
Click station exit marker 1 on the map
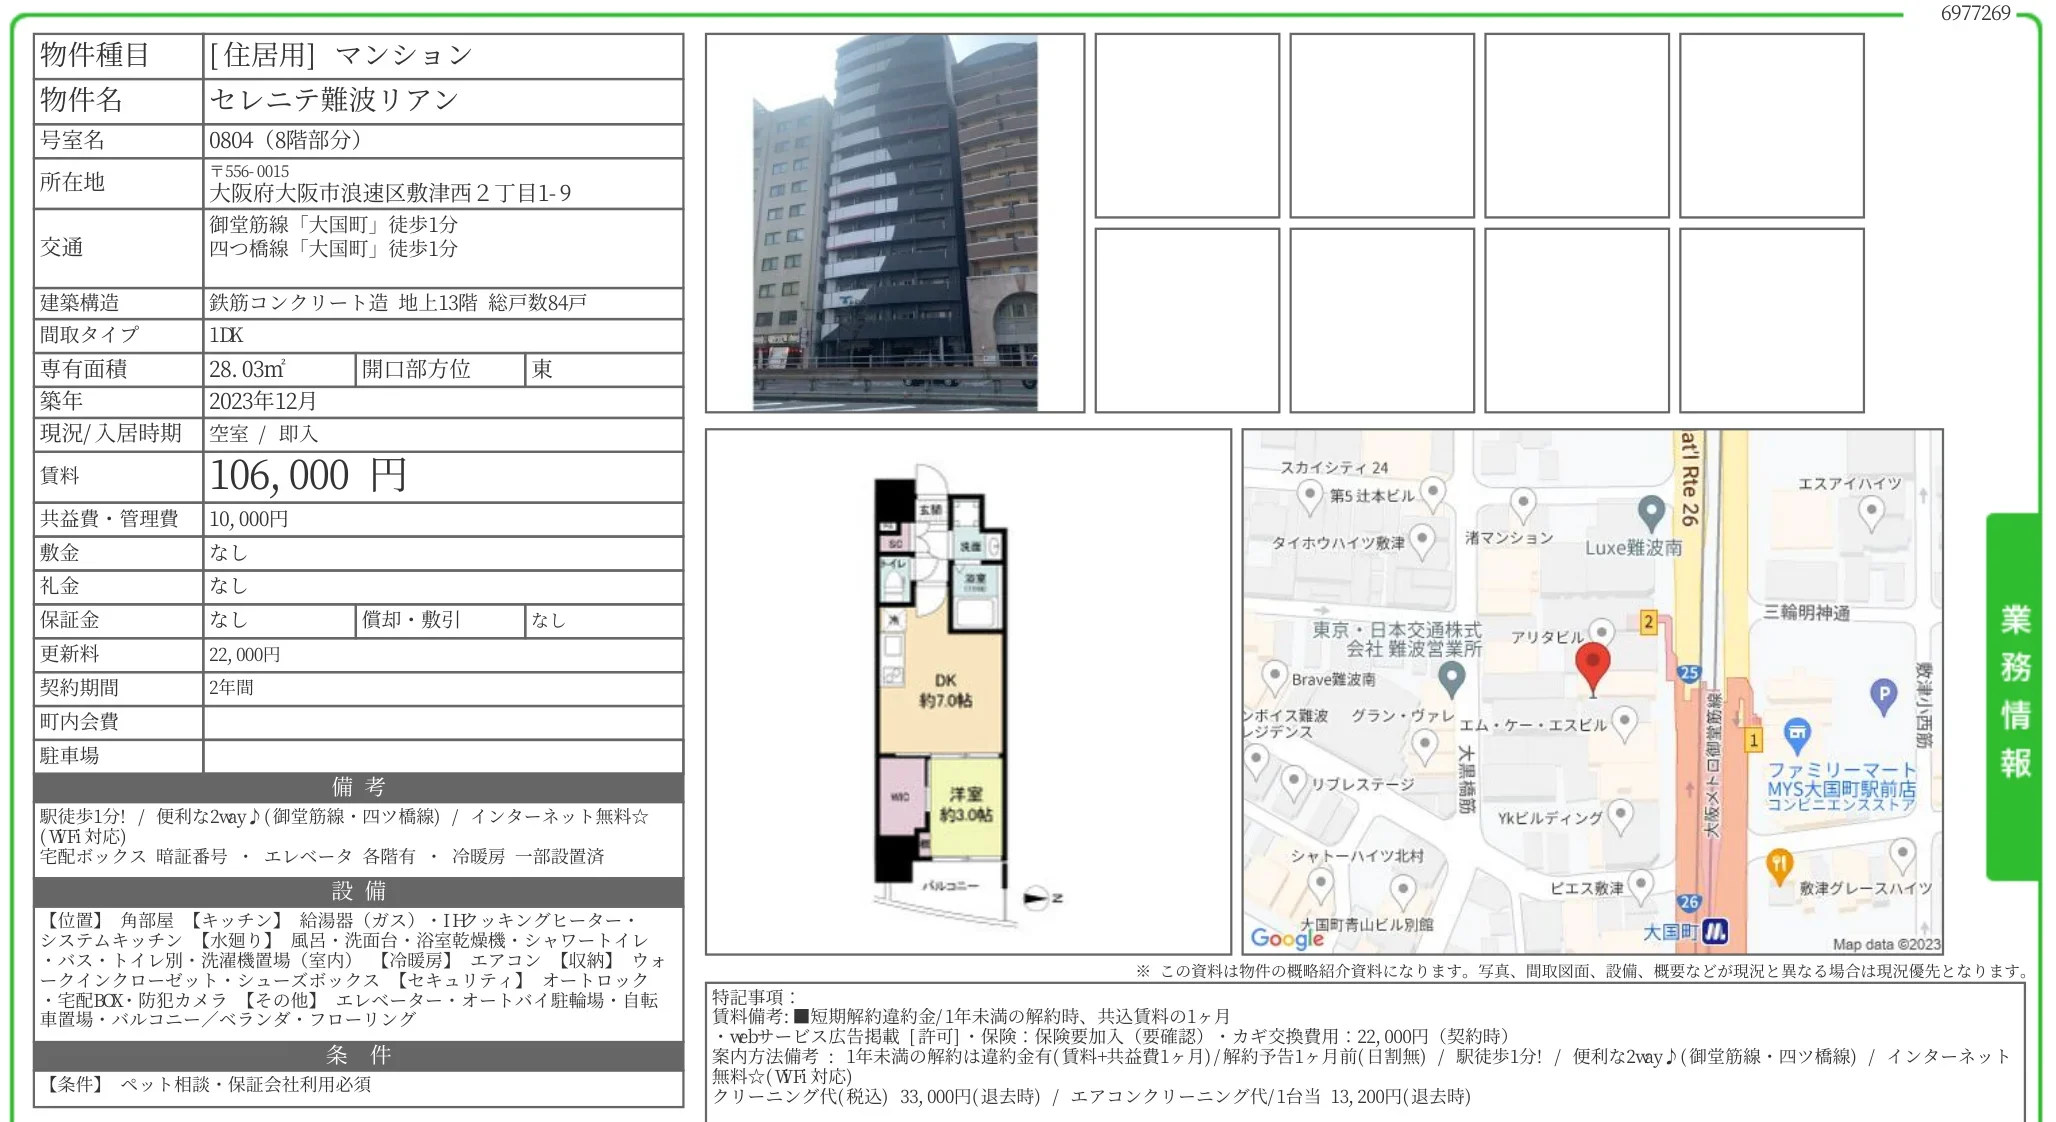[1754, 739]
